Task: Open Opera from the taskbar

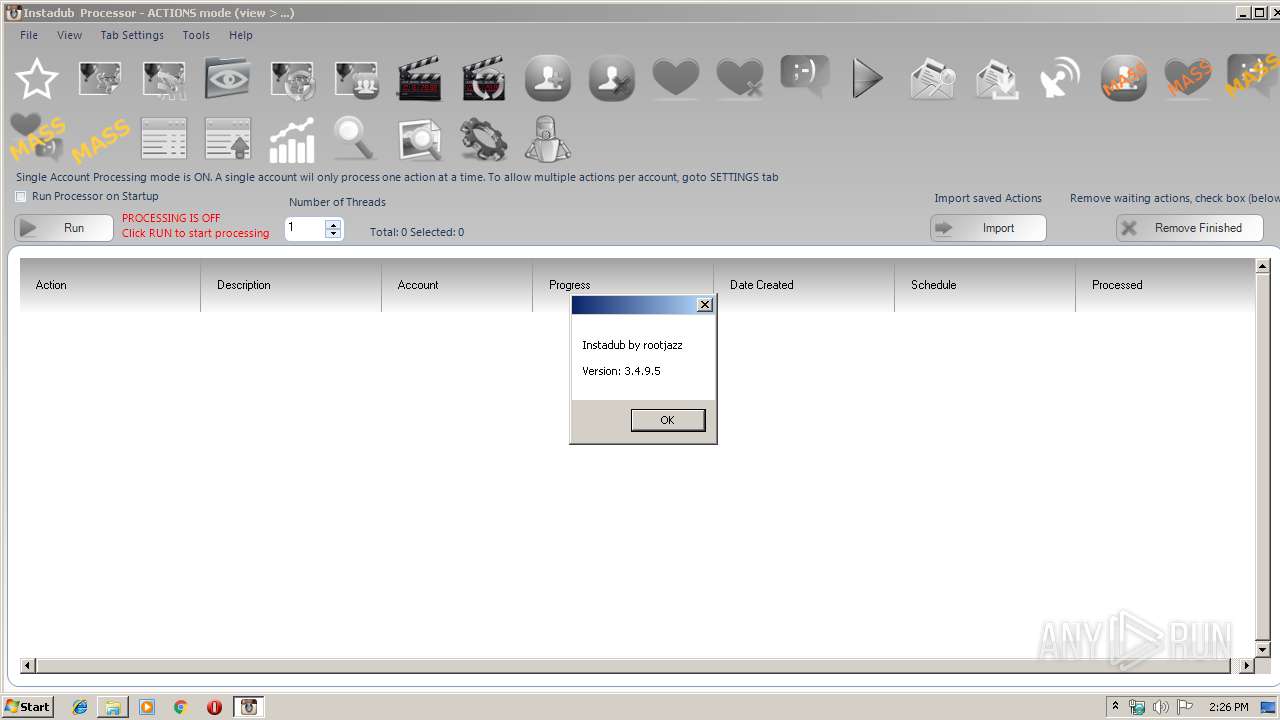Action: (214, 707)
